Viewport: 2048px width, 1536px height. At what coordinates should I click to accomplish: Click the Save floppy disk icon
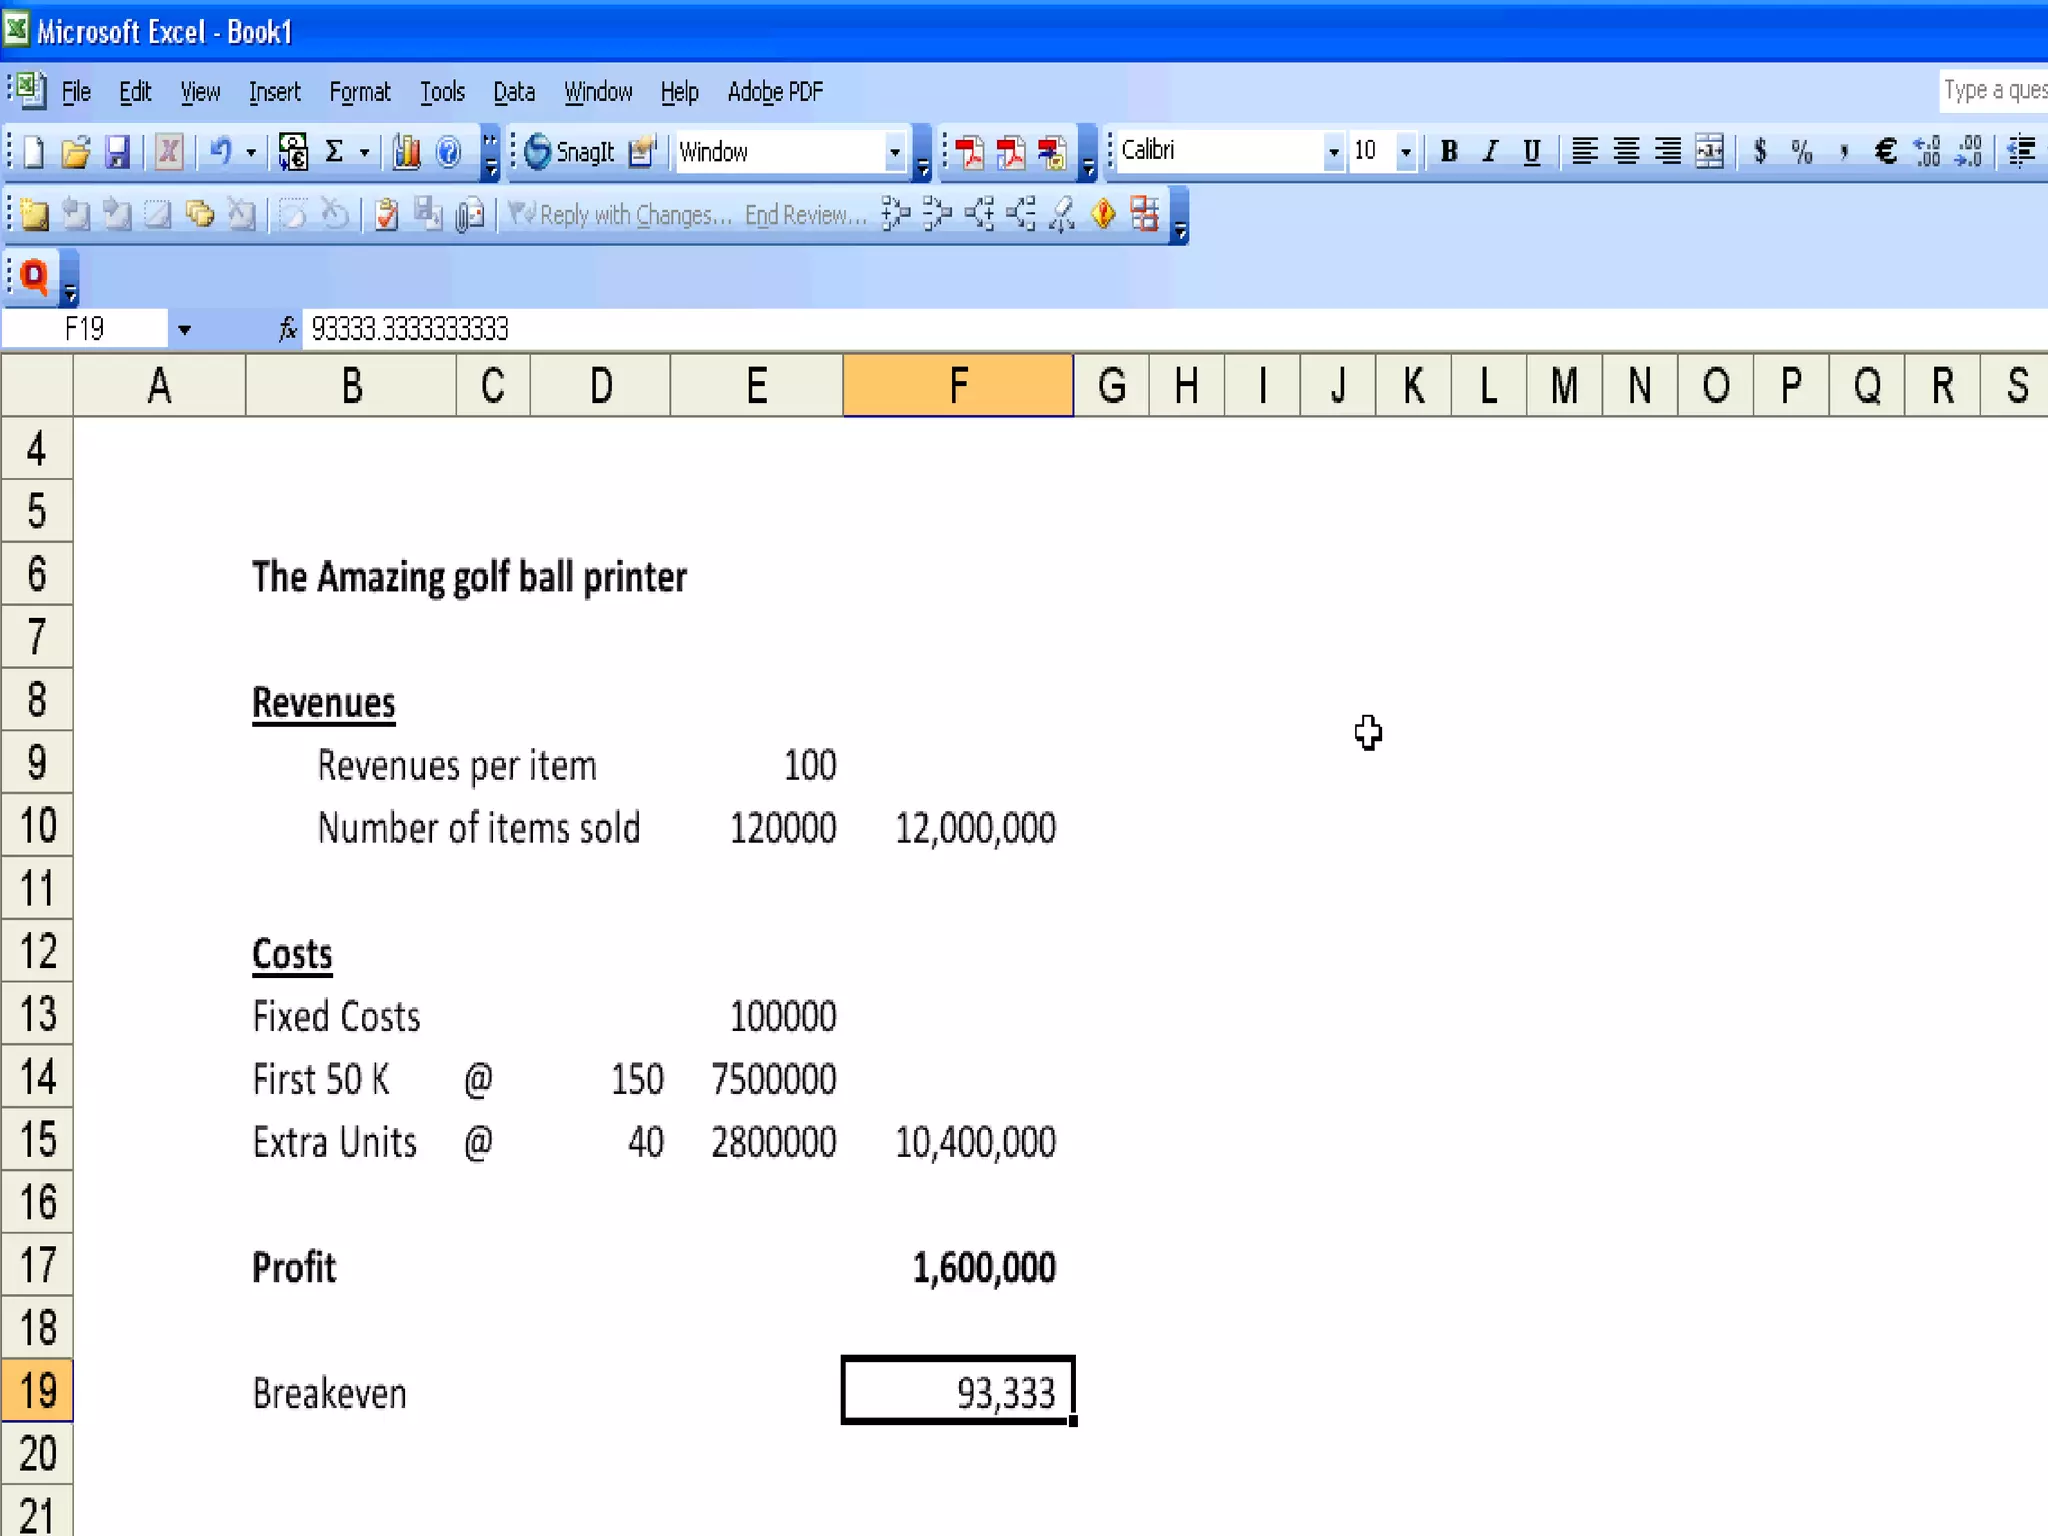click(118, 152)
